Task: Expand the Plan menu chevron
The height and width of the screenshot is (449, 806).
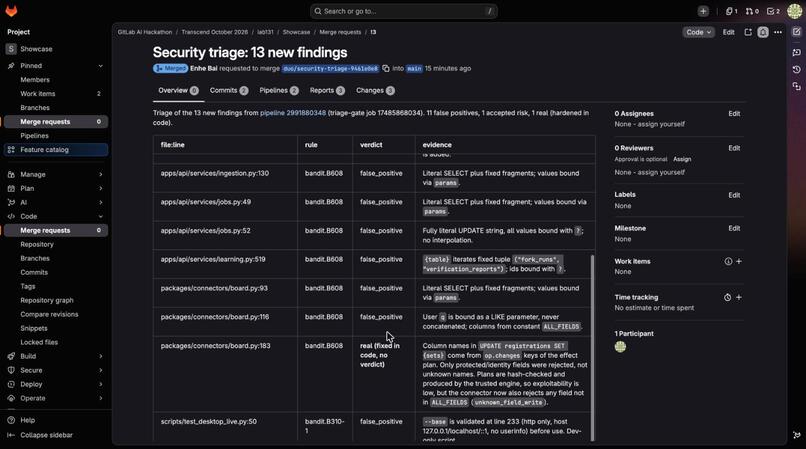Action: point(101,188)
